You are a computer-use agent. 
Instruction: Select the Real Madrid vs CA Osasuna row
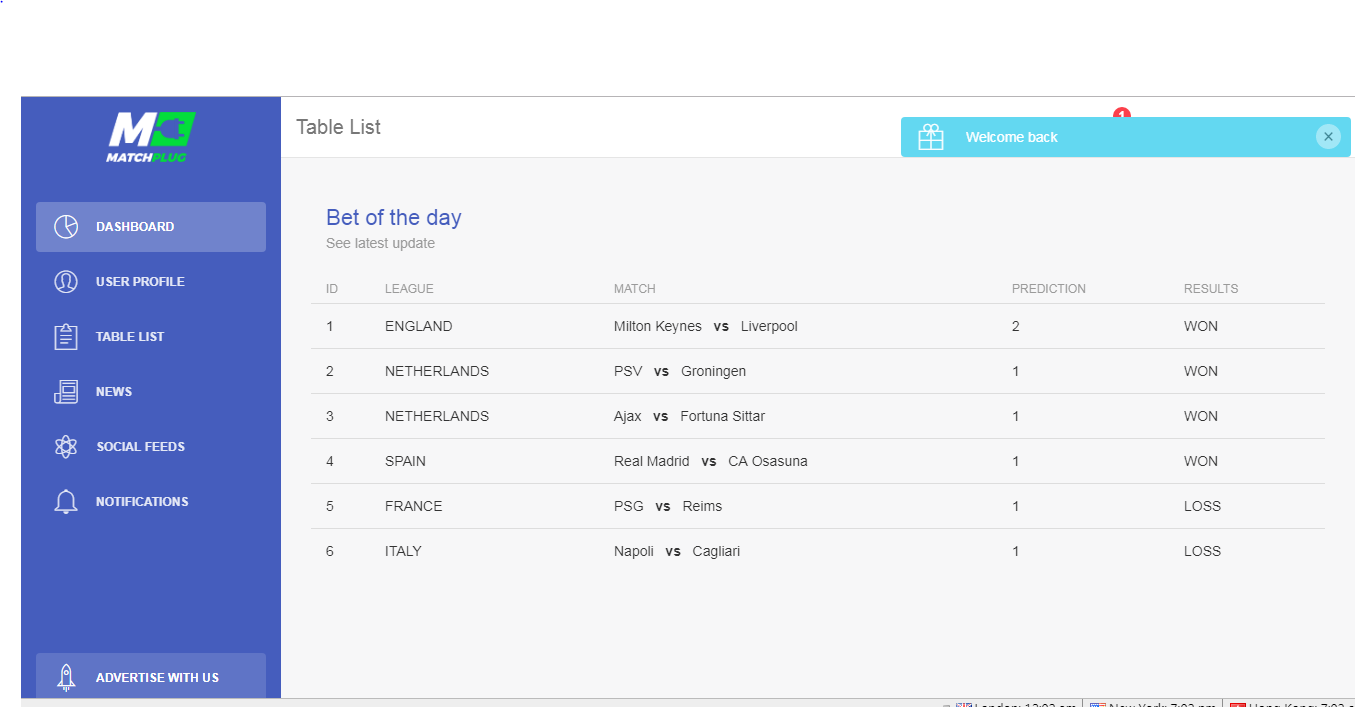pyautogui.click(x=818, y=461)
